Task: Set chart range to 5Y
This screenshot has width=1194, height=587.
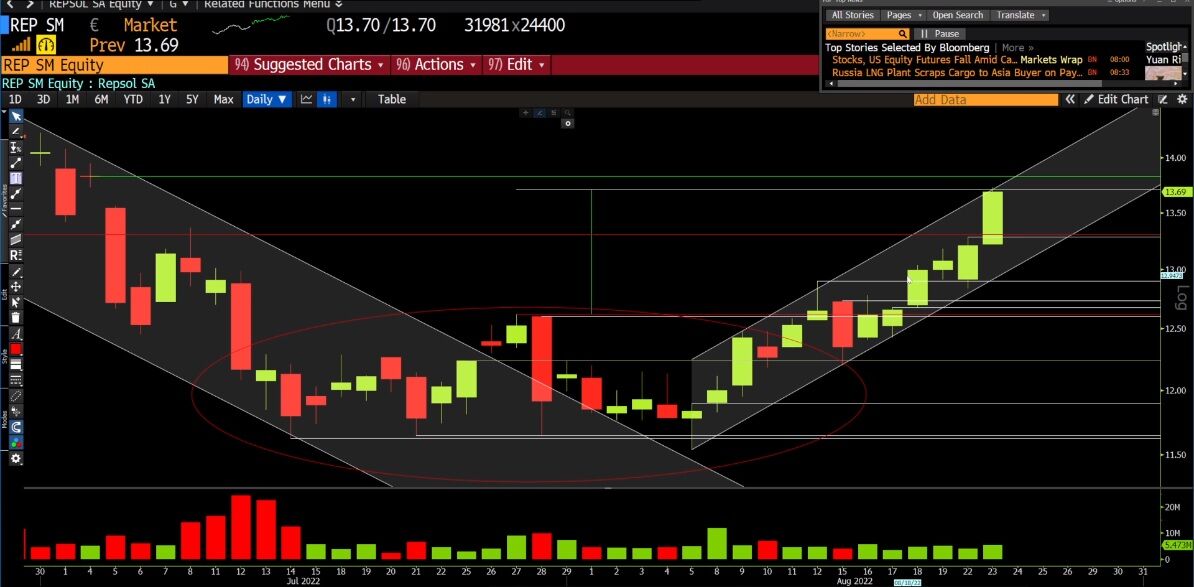Action: point(192,99)
